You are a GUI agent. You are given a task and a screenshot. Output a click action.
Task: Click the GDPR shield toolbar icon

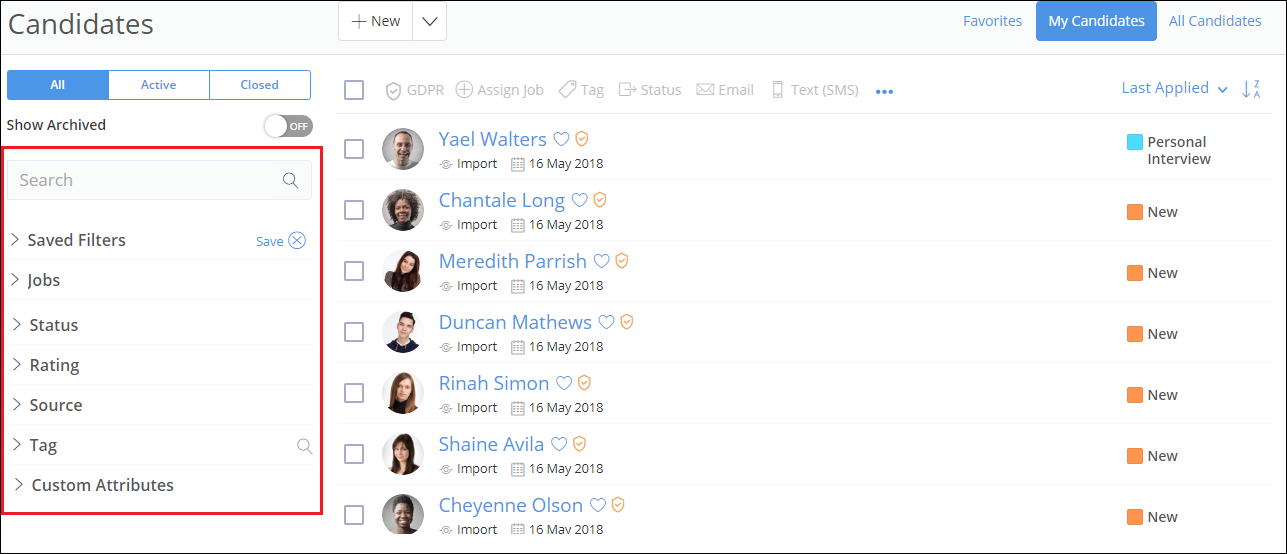coord(394,90)
